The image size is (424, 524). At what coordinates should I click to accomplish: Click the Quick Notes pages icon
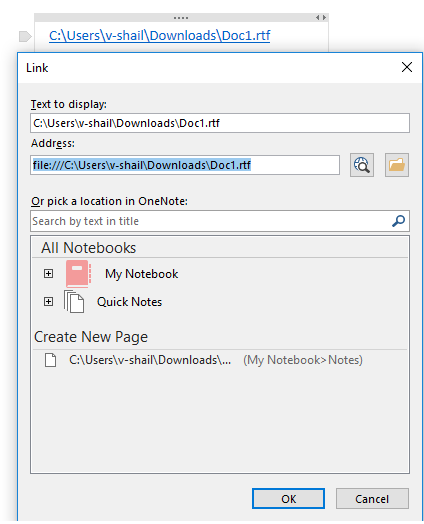74,301
